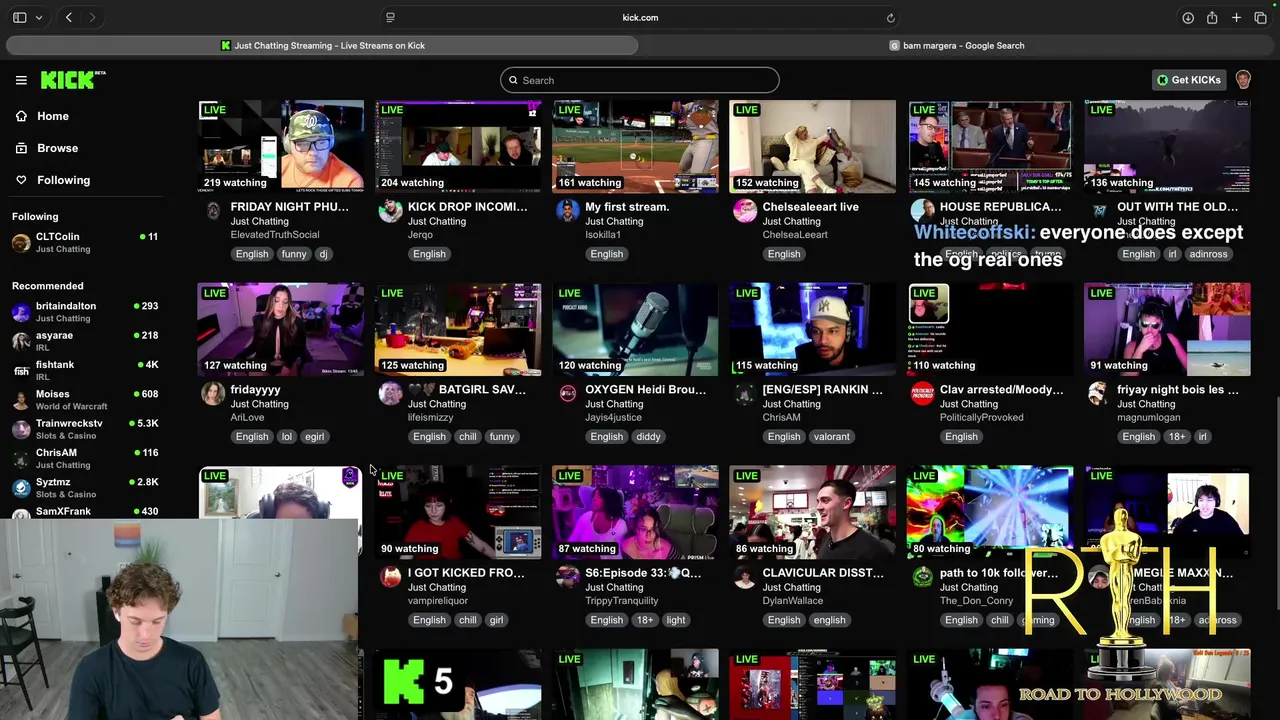The image size is (1280, 720).
Task: Open the user profile avatar menu
Action: pyautogui.click(x=1243, y=80)
